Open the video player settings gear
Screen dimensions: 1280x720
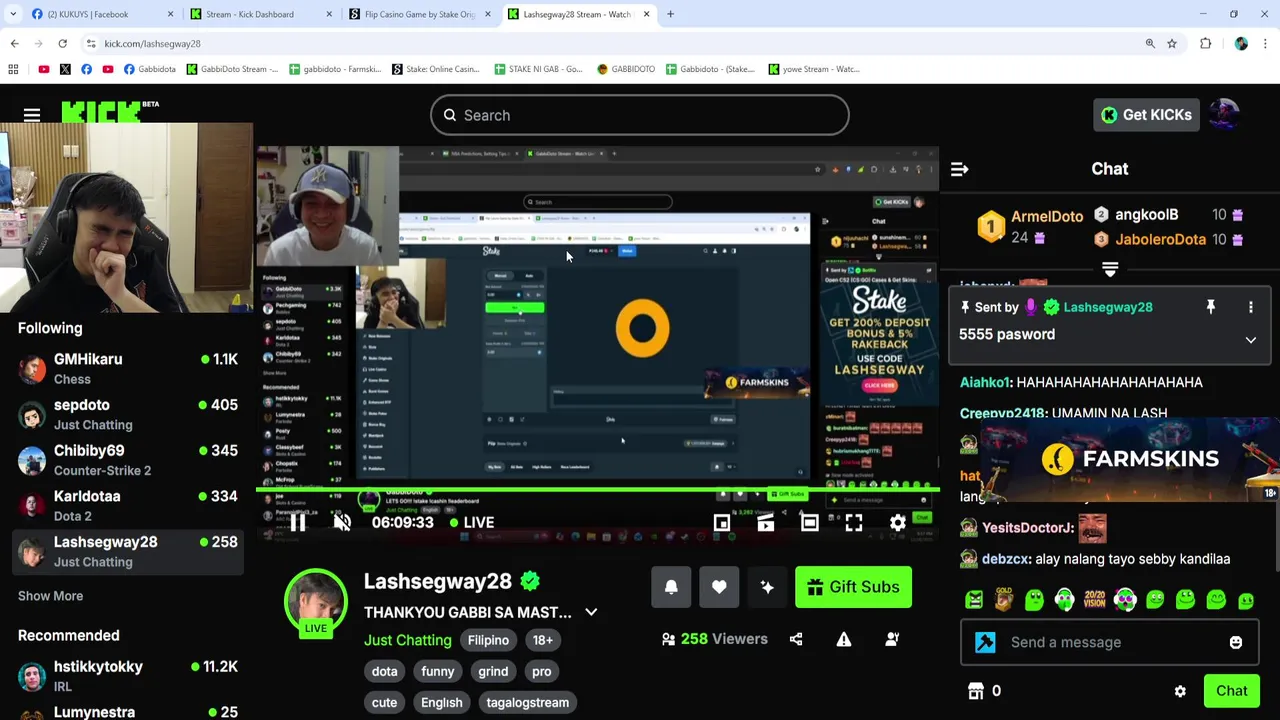[x=898, y=522]
